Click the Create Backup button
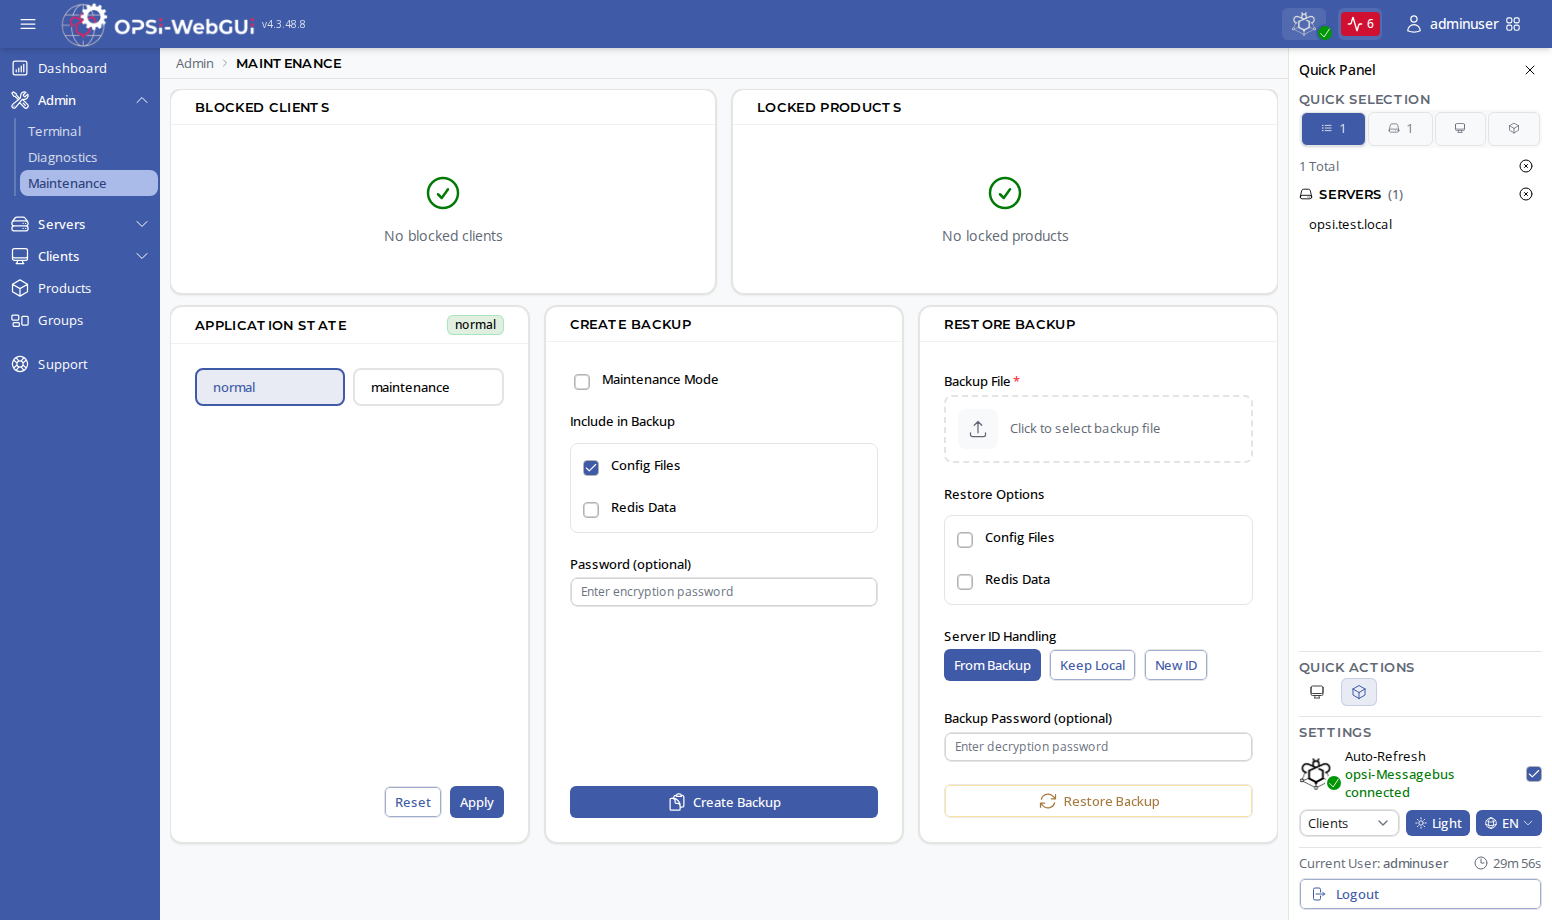Screen dimensions: 1552x920 pyautogui.click(x=724, y=802)
